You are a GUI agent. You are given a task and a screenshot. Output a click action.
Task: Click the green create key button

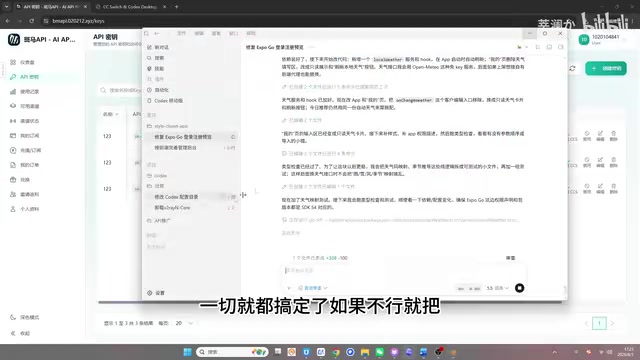[606, 68]
